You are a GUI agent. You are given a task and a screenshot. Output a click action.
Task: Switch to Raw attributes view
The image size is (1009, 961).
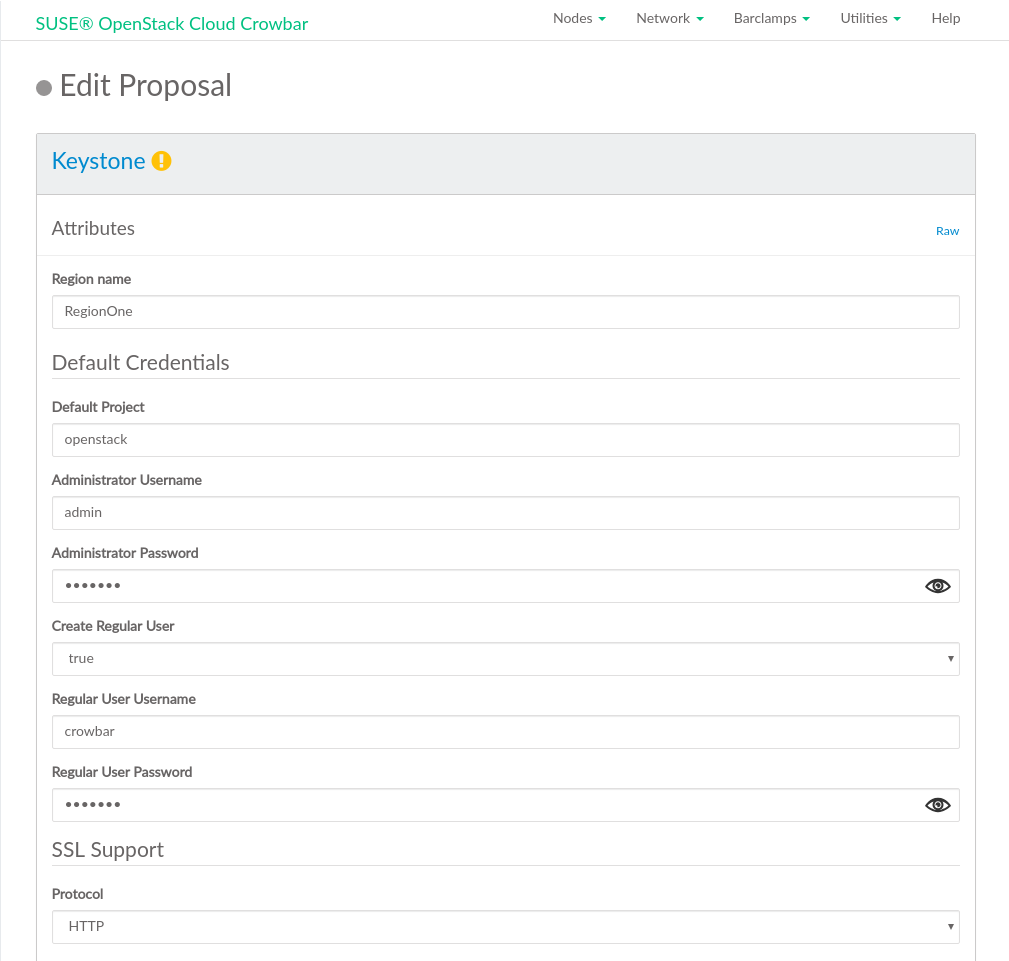947,231
